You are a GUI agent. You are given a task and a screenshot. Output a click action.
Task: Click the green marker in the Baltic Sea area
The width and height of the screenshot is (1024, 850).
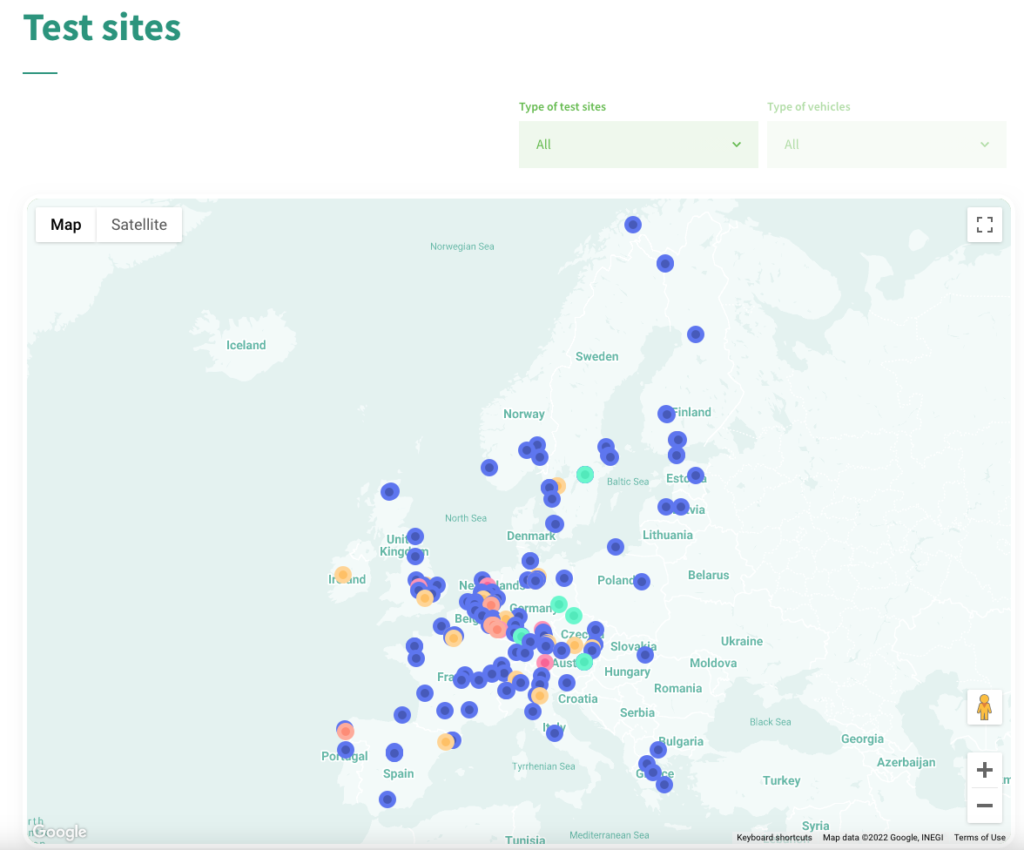point(586,475)
